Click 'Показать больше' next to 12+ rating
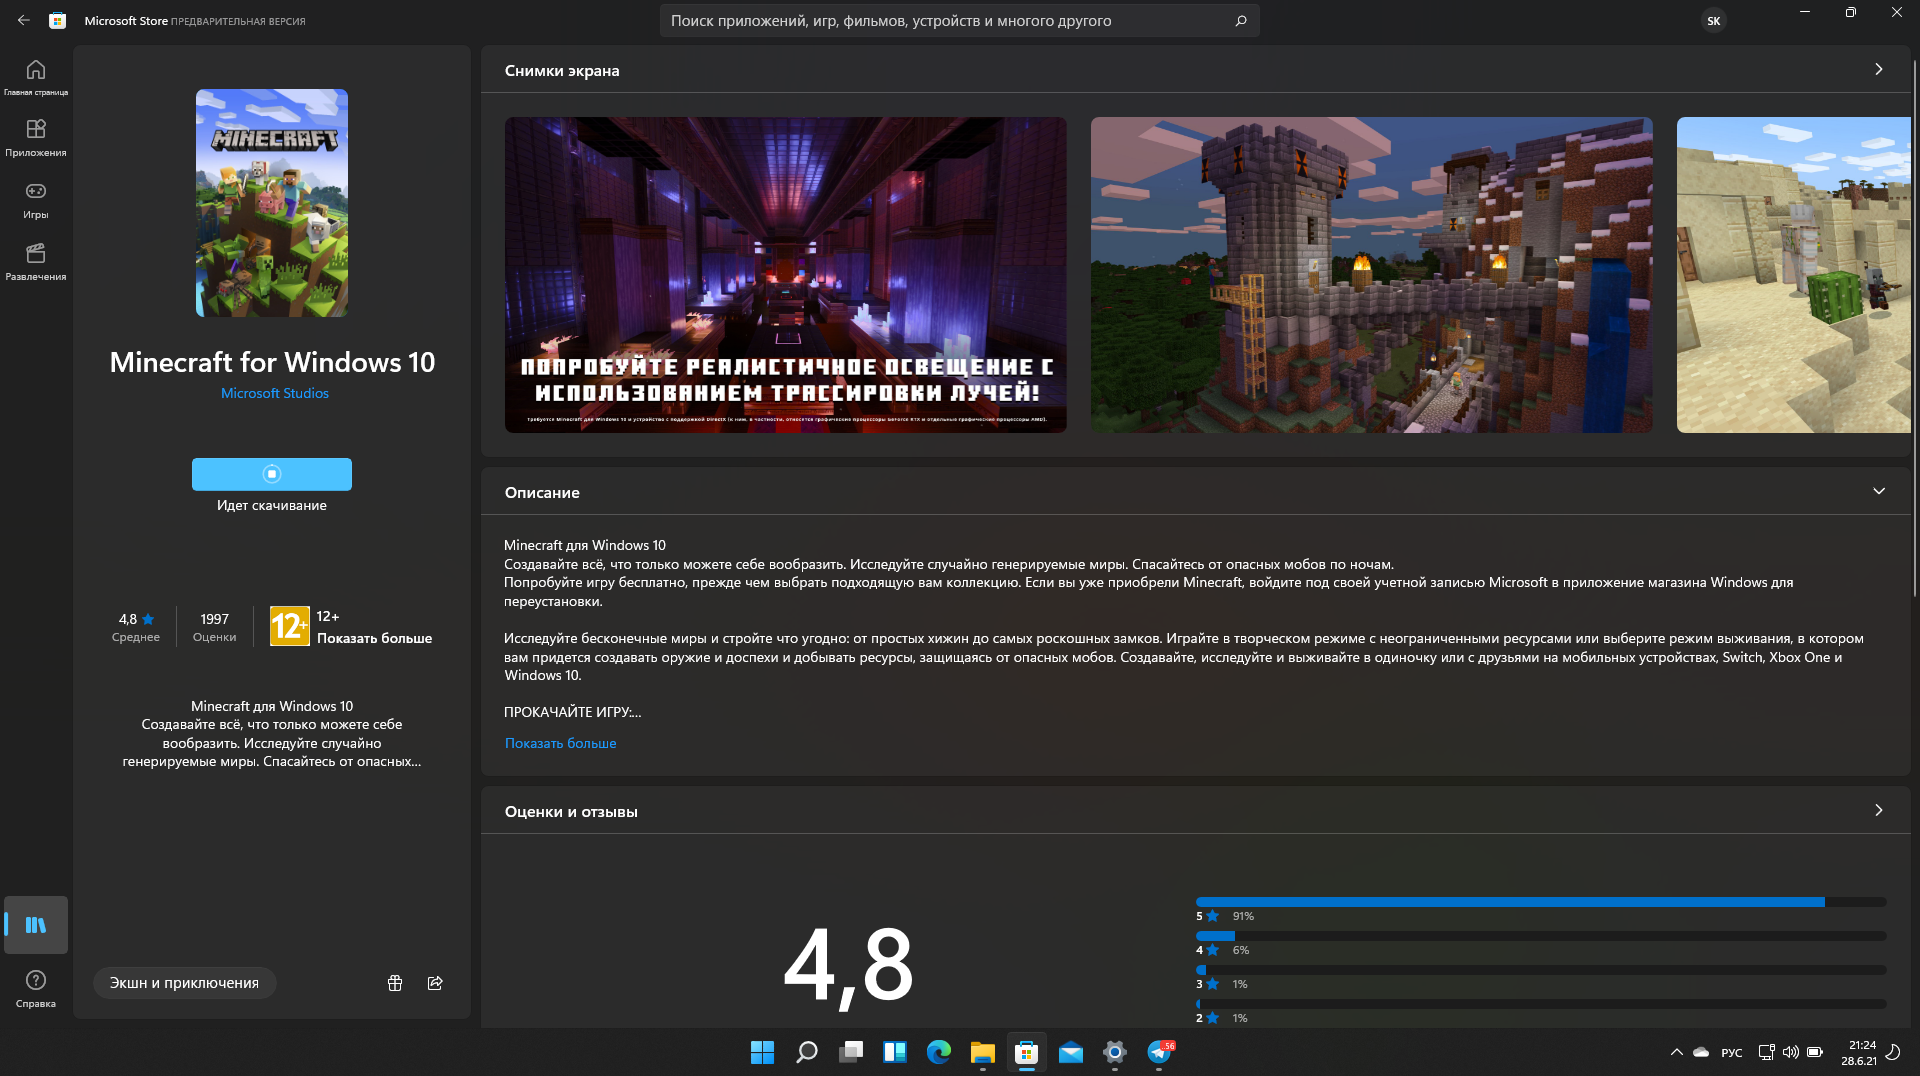Viewport: 1920px width, 1076px height. click(x=374, y=638)
